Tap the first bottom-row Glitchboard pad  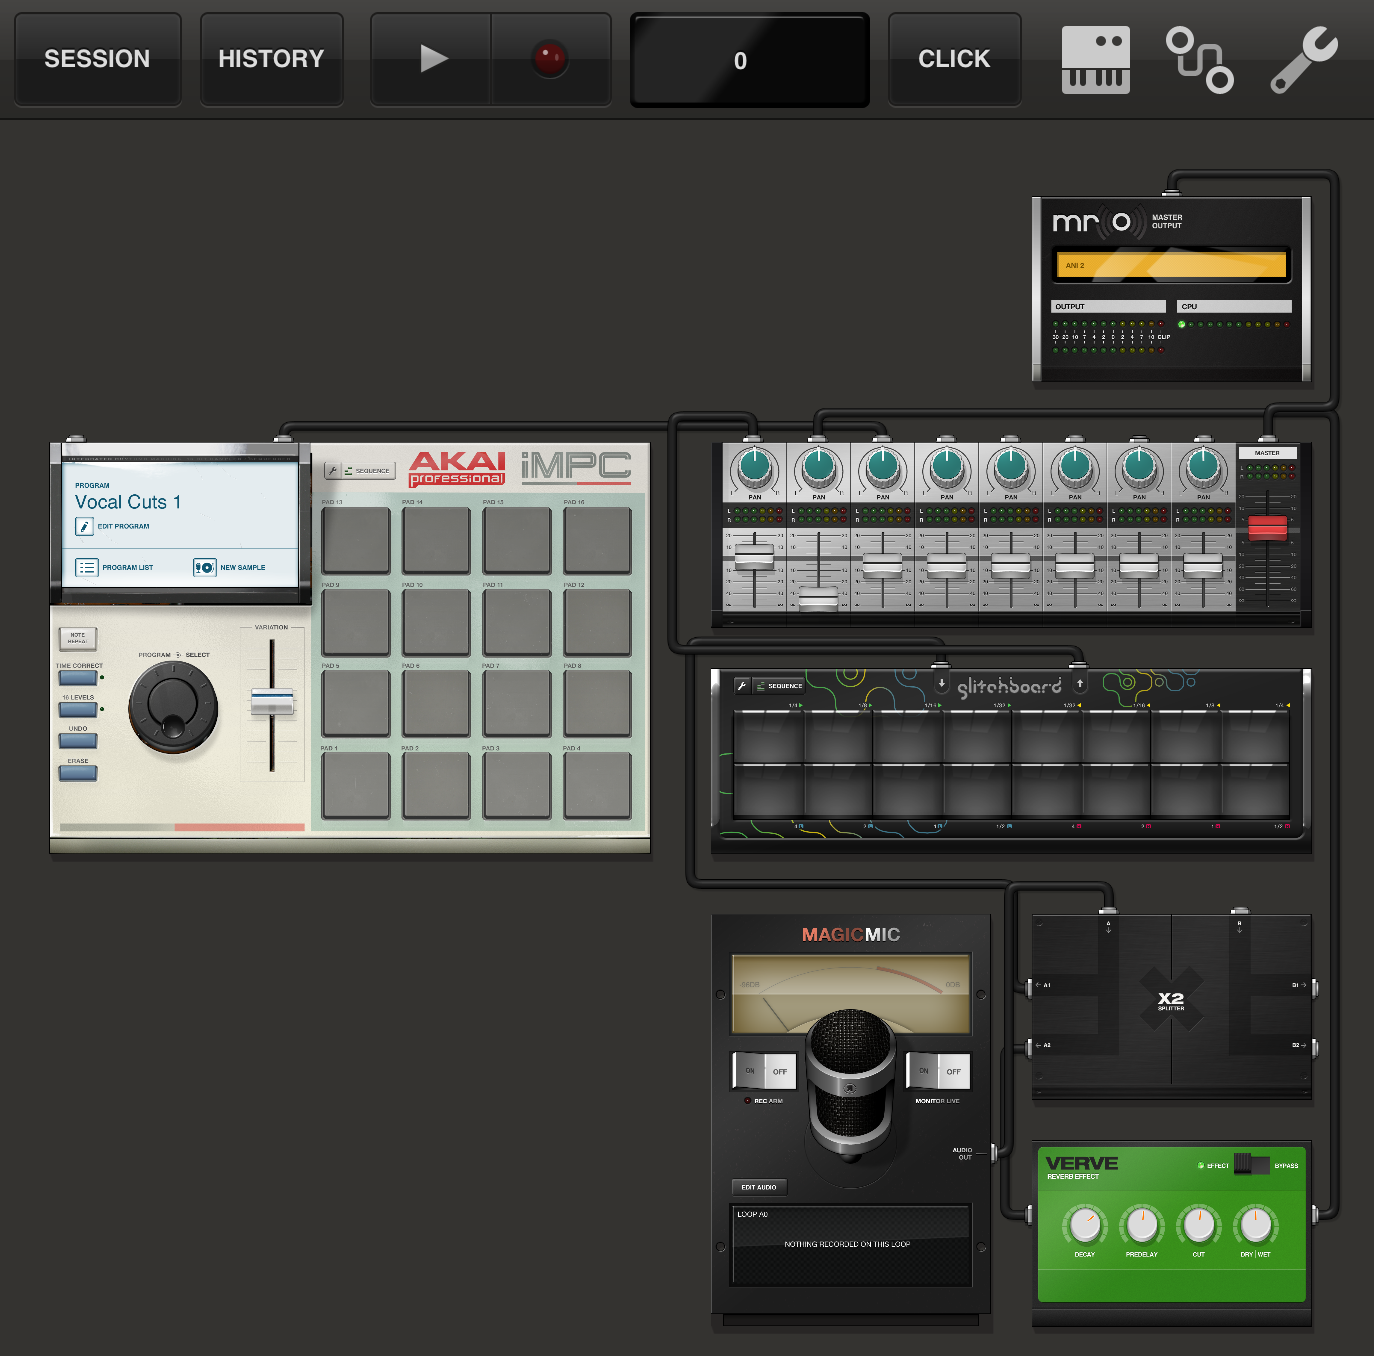[768, 791]
